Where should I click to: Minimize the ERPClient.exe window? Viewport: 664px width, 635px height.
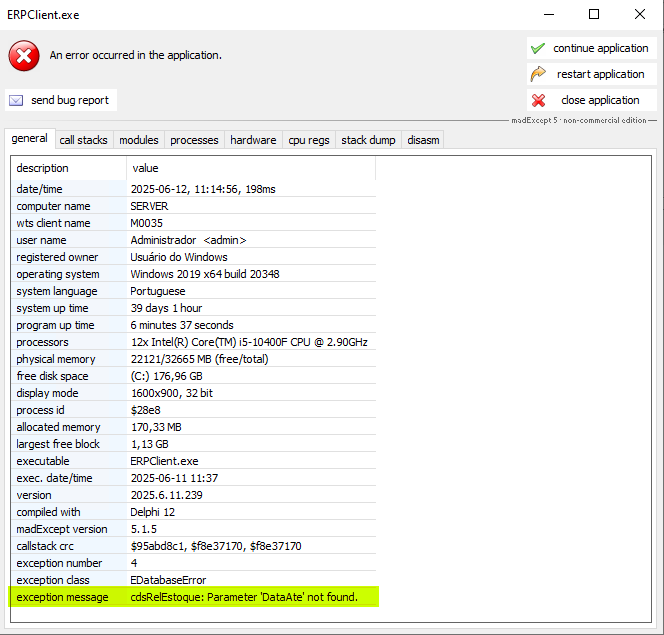547,15
